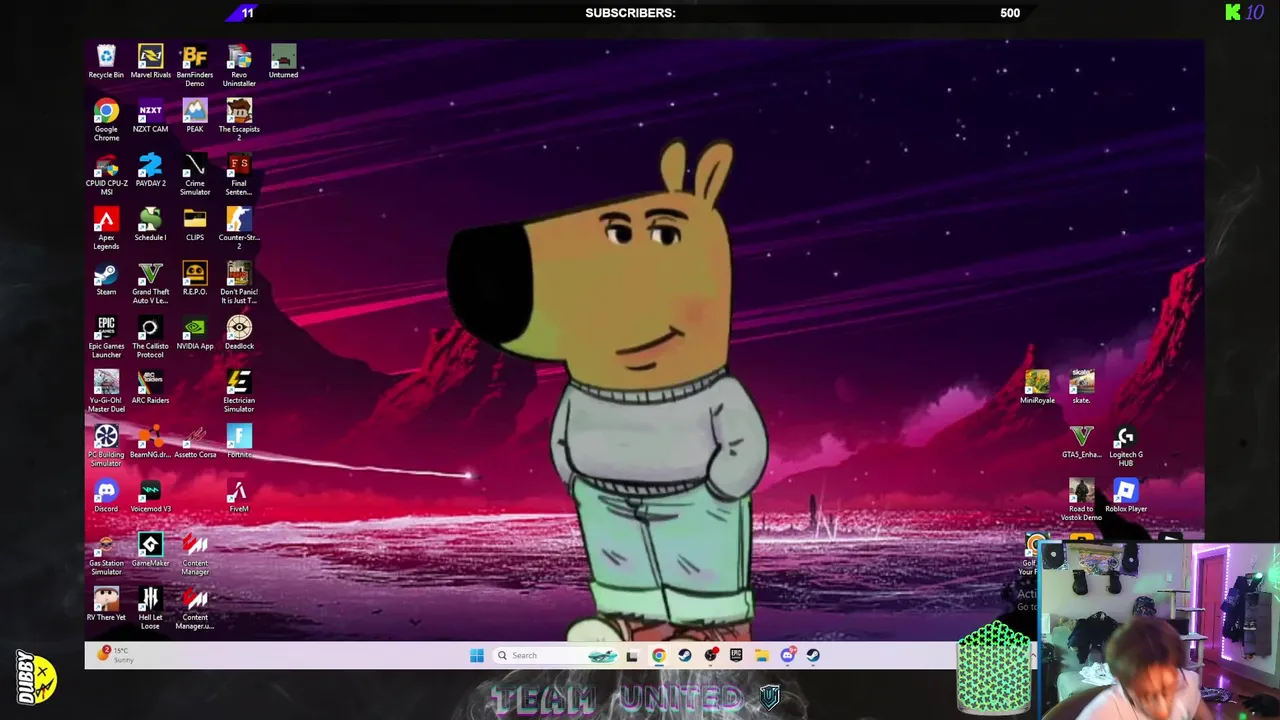Screen dimensions: 1280x720
Task: Open Google Chrome desktop shortcut
Action: click(x=106, y=119)
